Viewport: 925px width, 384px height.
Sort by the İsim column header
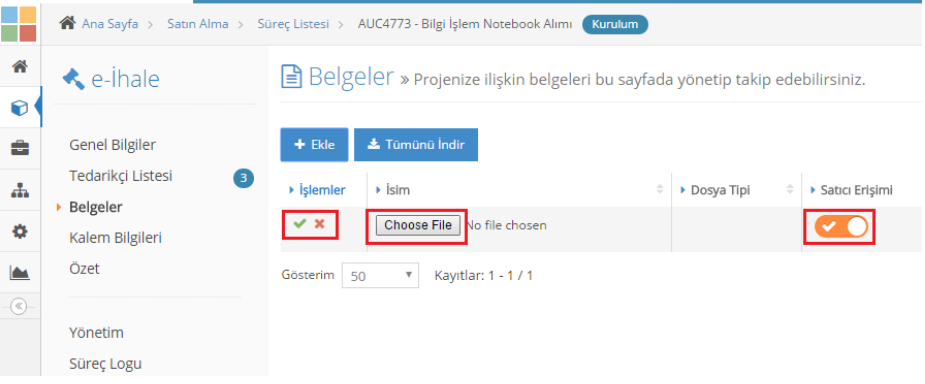(x=398, y=190)
